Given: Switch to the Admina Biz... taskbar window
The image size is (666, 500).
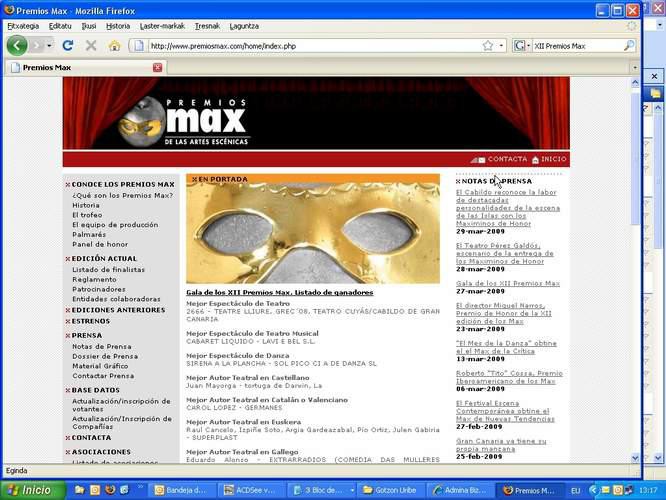Looking at the screenshot, I should pyautogui.click(x=460, y=490).
